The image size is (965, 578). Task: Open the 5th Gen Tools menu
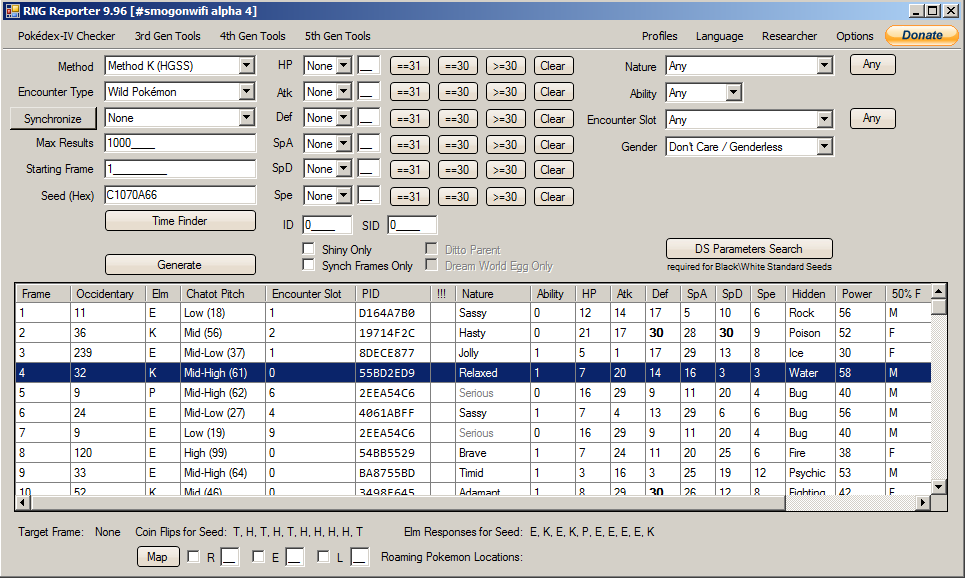pyautogui.click(x=337, y=36)
